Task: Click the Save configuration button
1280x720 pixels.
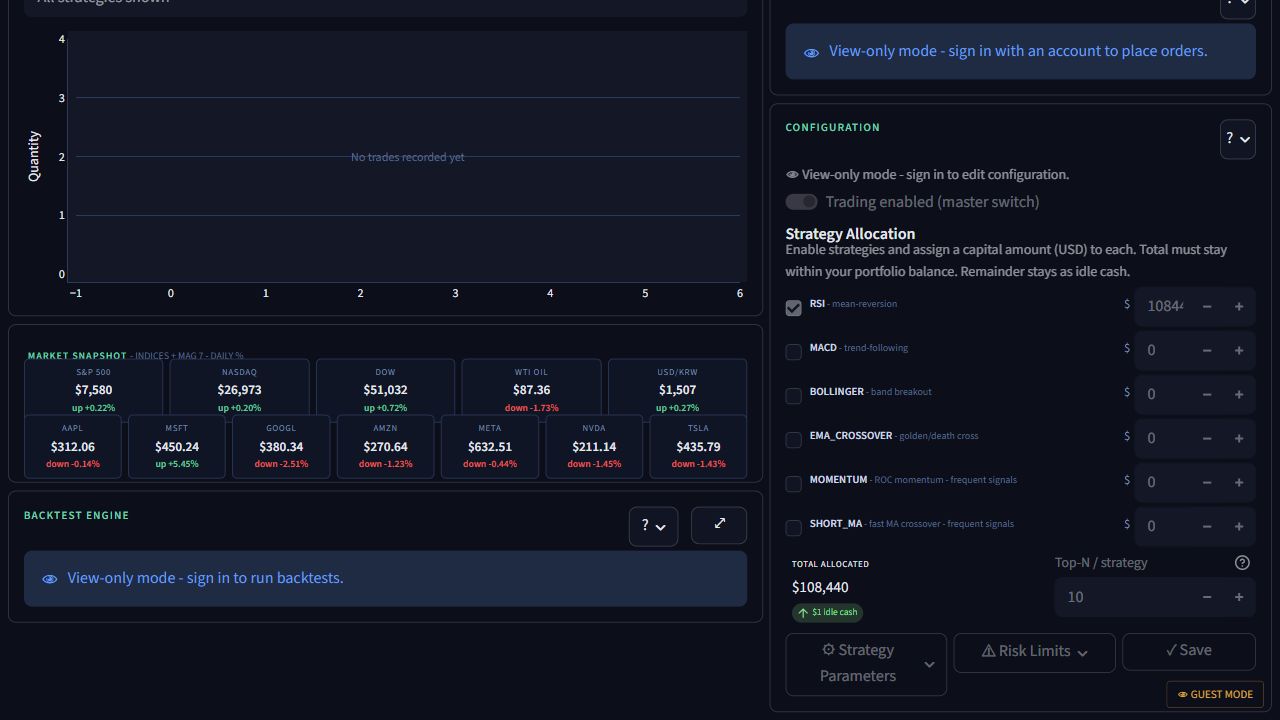Action: [1189, 651]
